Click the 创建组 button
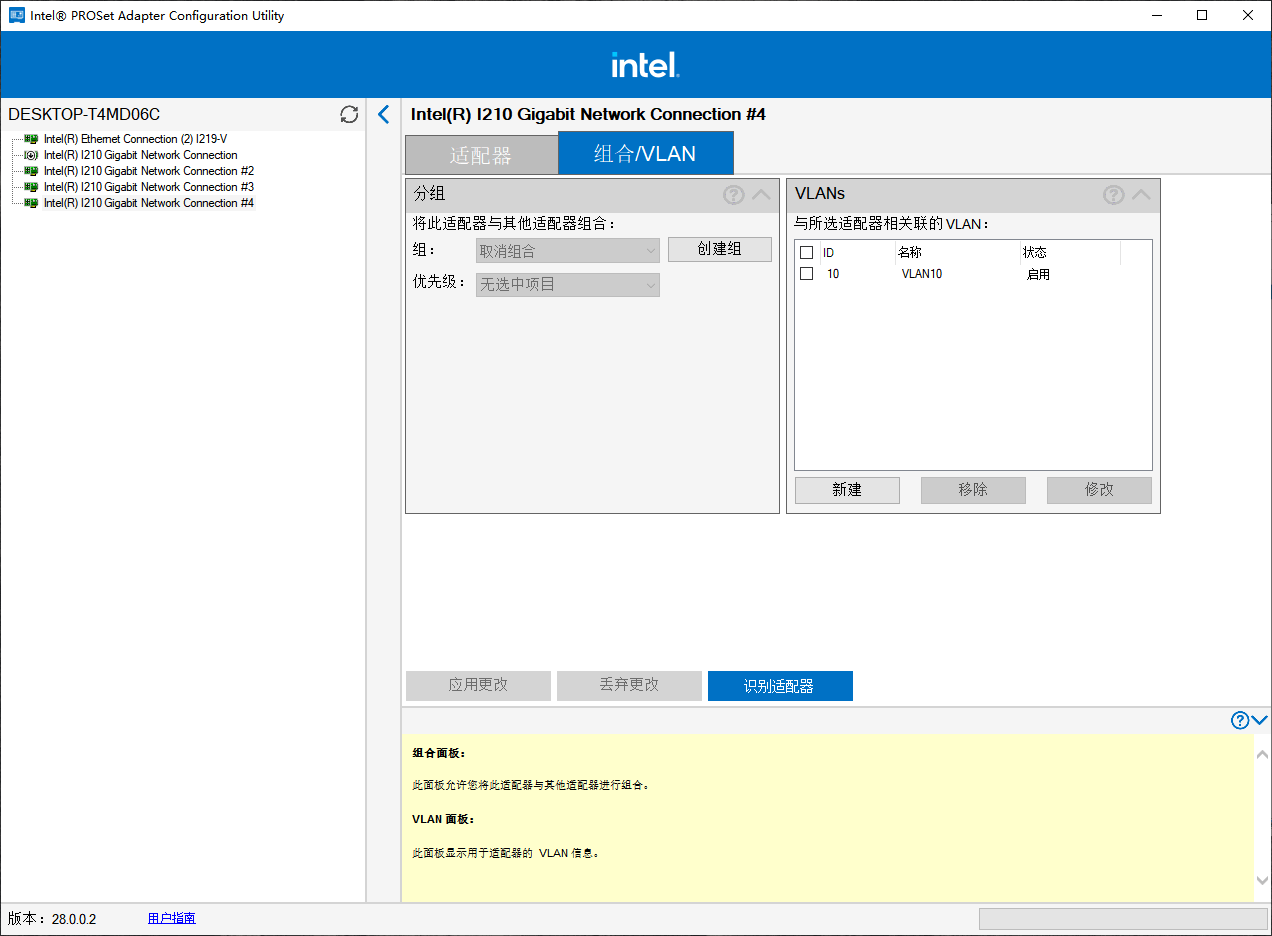Screen dimensions: 1272x936 point(720,249)
